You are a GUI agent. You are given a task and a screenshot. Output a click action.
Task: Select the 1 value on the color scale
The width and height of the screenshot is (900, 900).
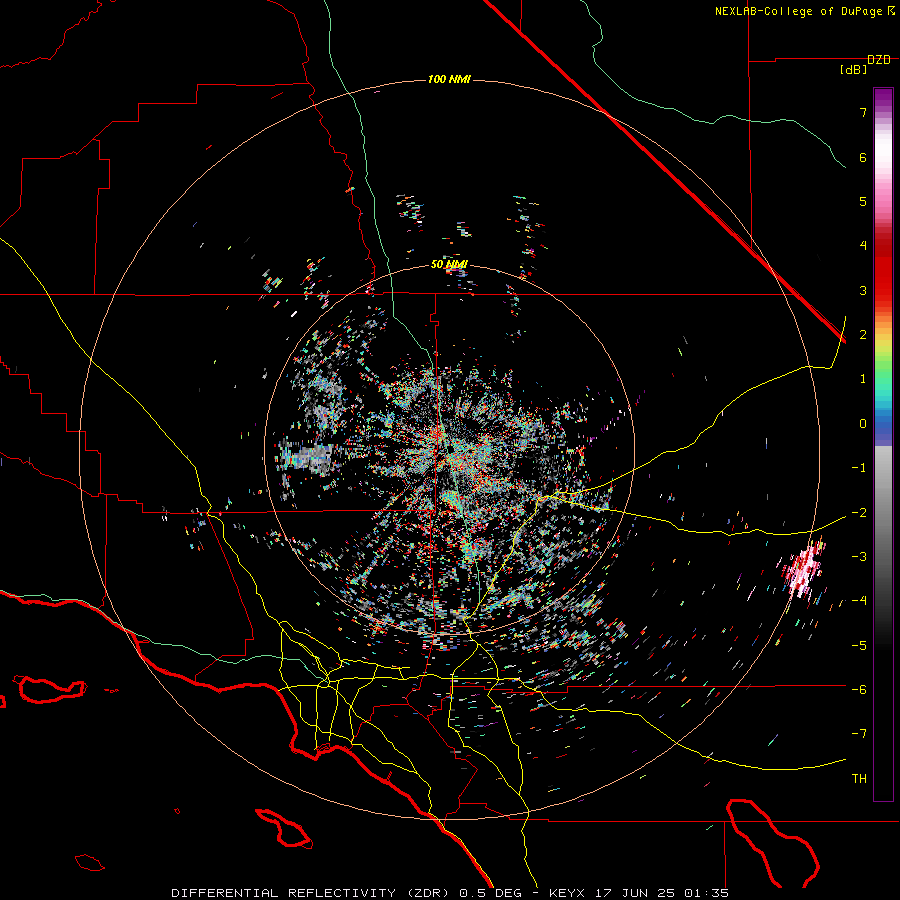click(862, 379)
